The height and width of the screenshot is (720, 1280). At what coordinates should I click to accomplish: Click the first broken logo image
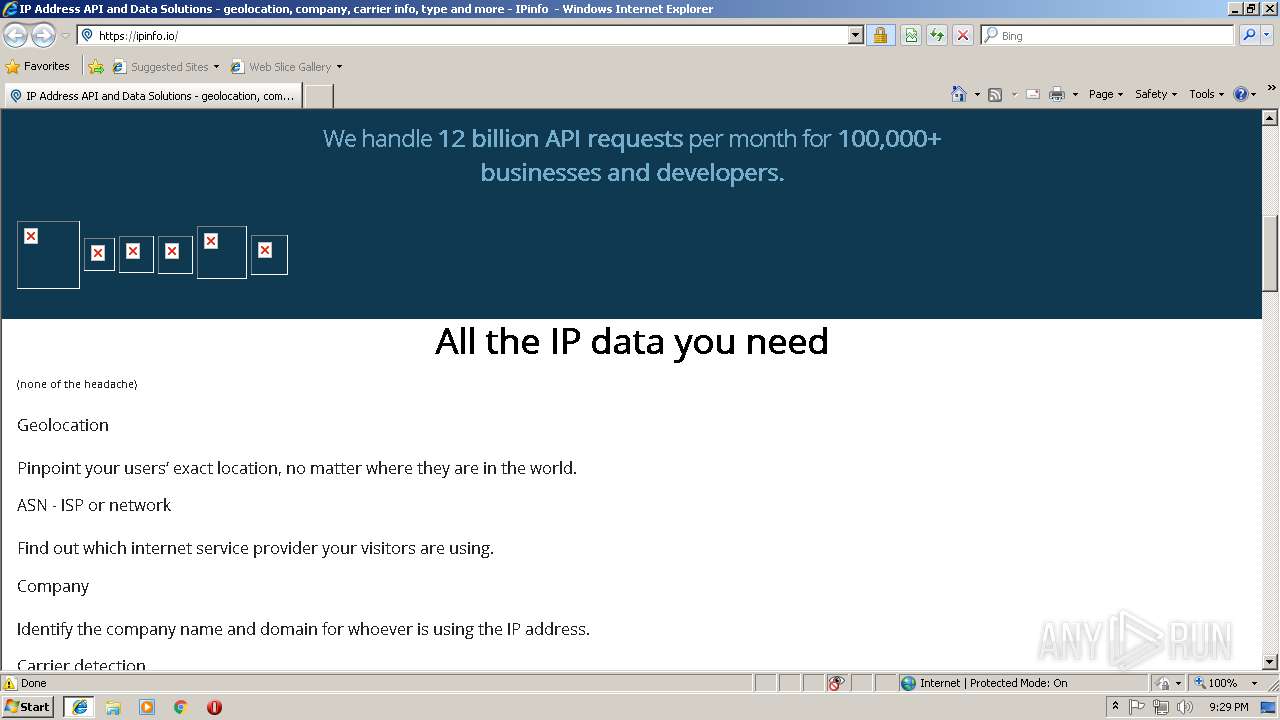pos(48,255)
